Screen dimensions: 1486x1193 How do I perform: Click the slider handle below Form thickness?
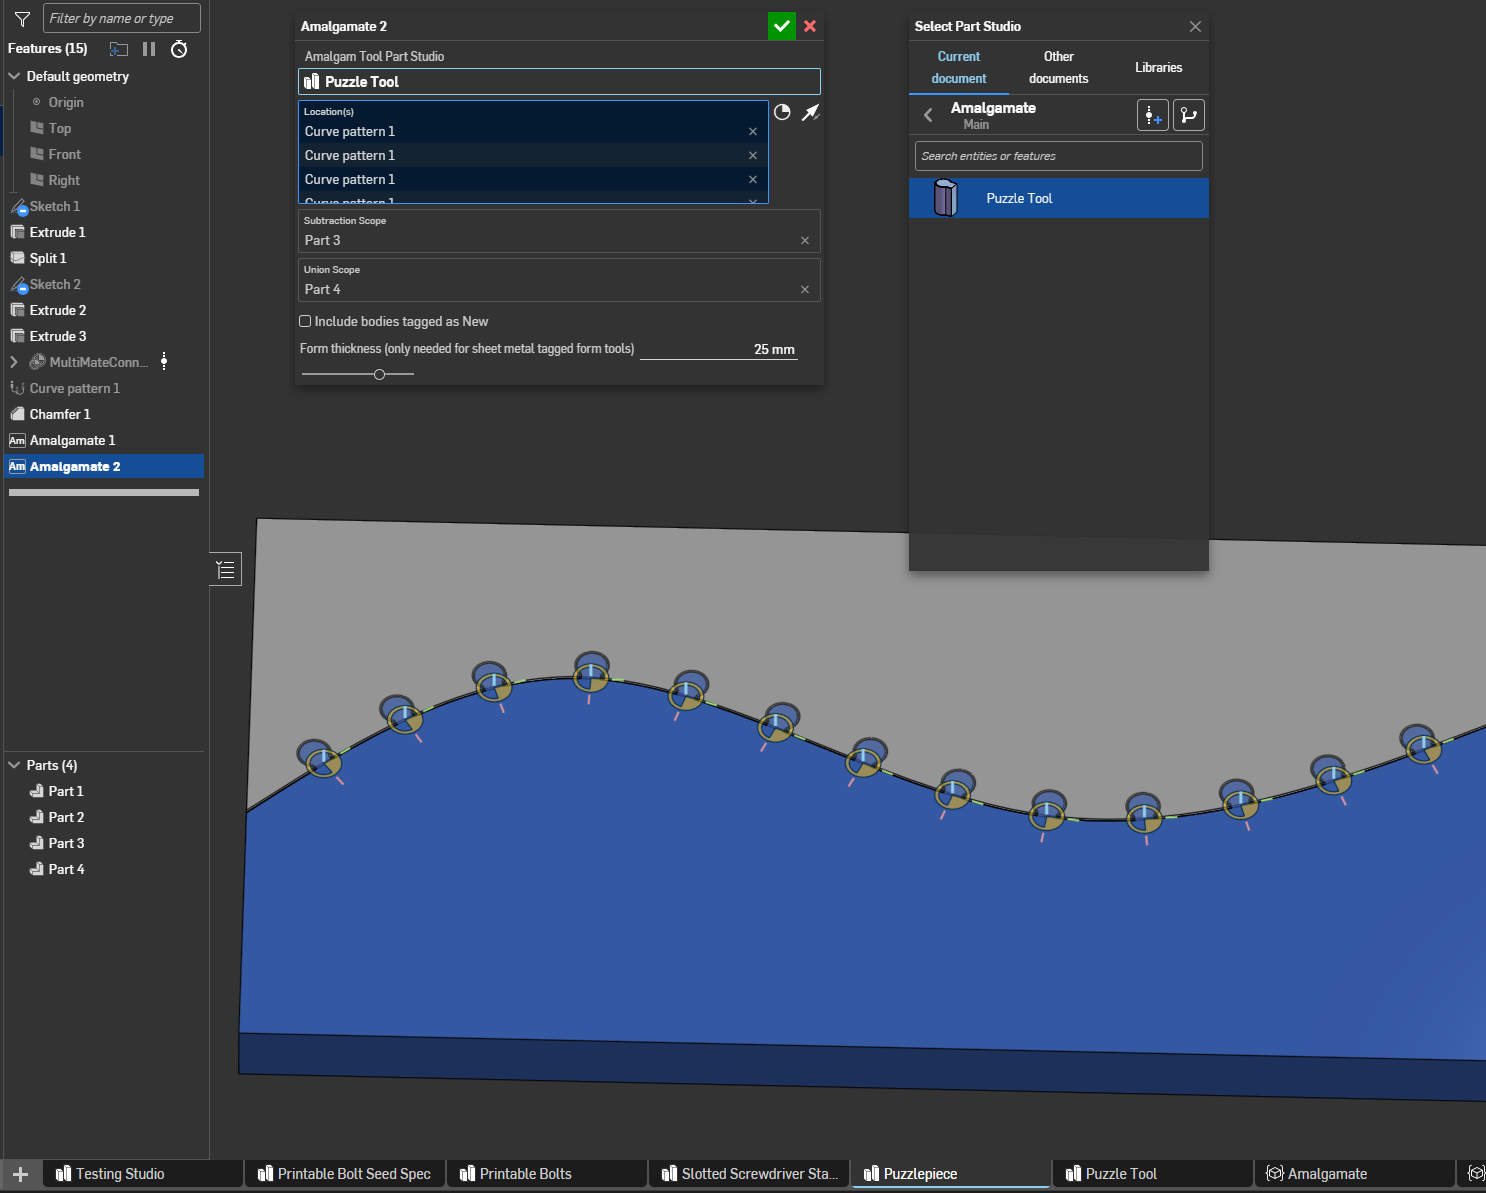[x=379, y=374]
